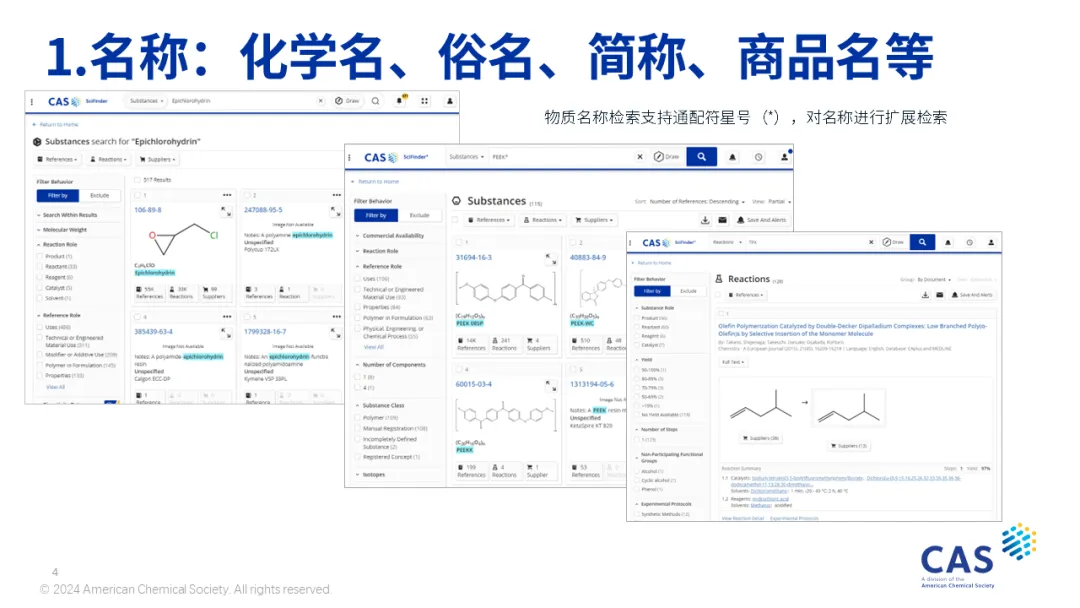Expand the structure image for 60015-03-4
The image size is (1080, 608).
(x=551, y=386)
